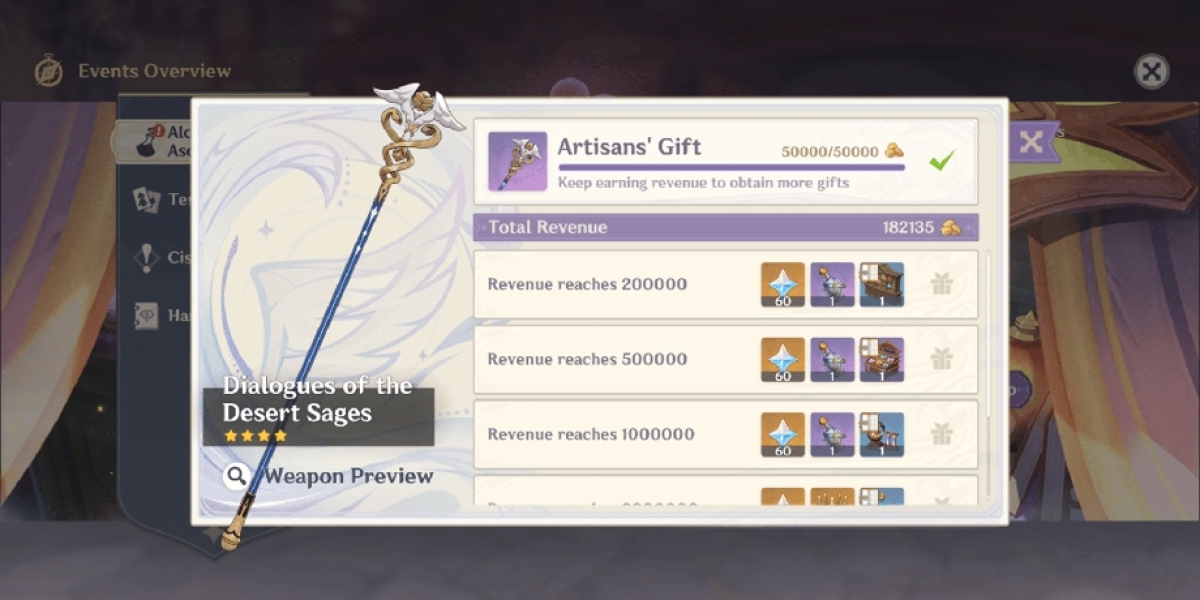Viewport: 1200px width, 600px height.
Task: Close the Events Overview screen
Action: tap(1152, 71)
